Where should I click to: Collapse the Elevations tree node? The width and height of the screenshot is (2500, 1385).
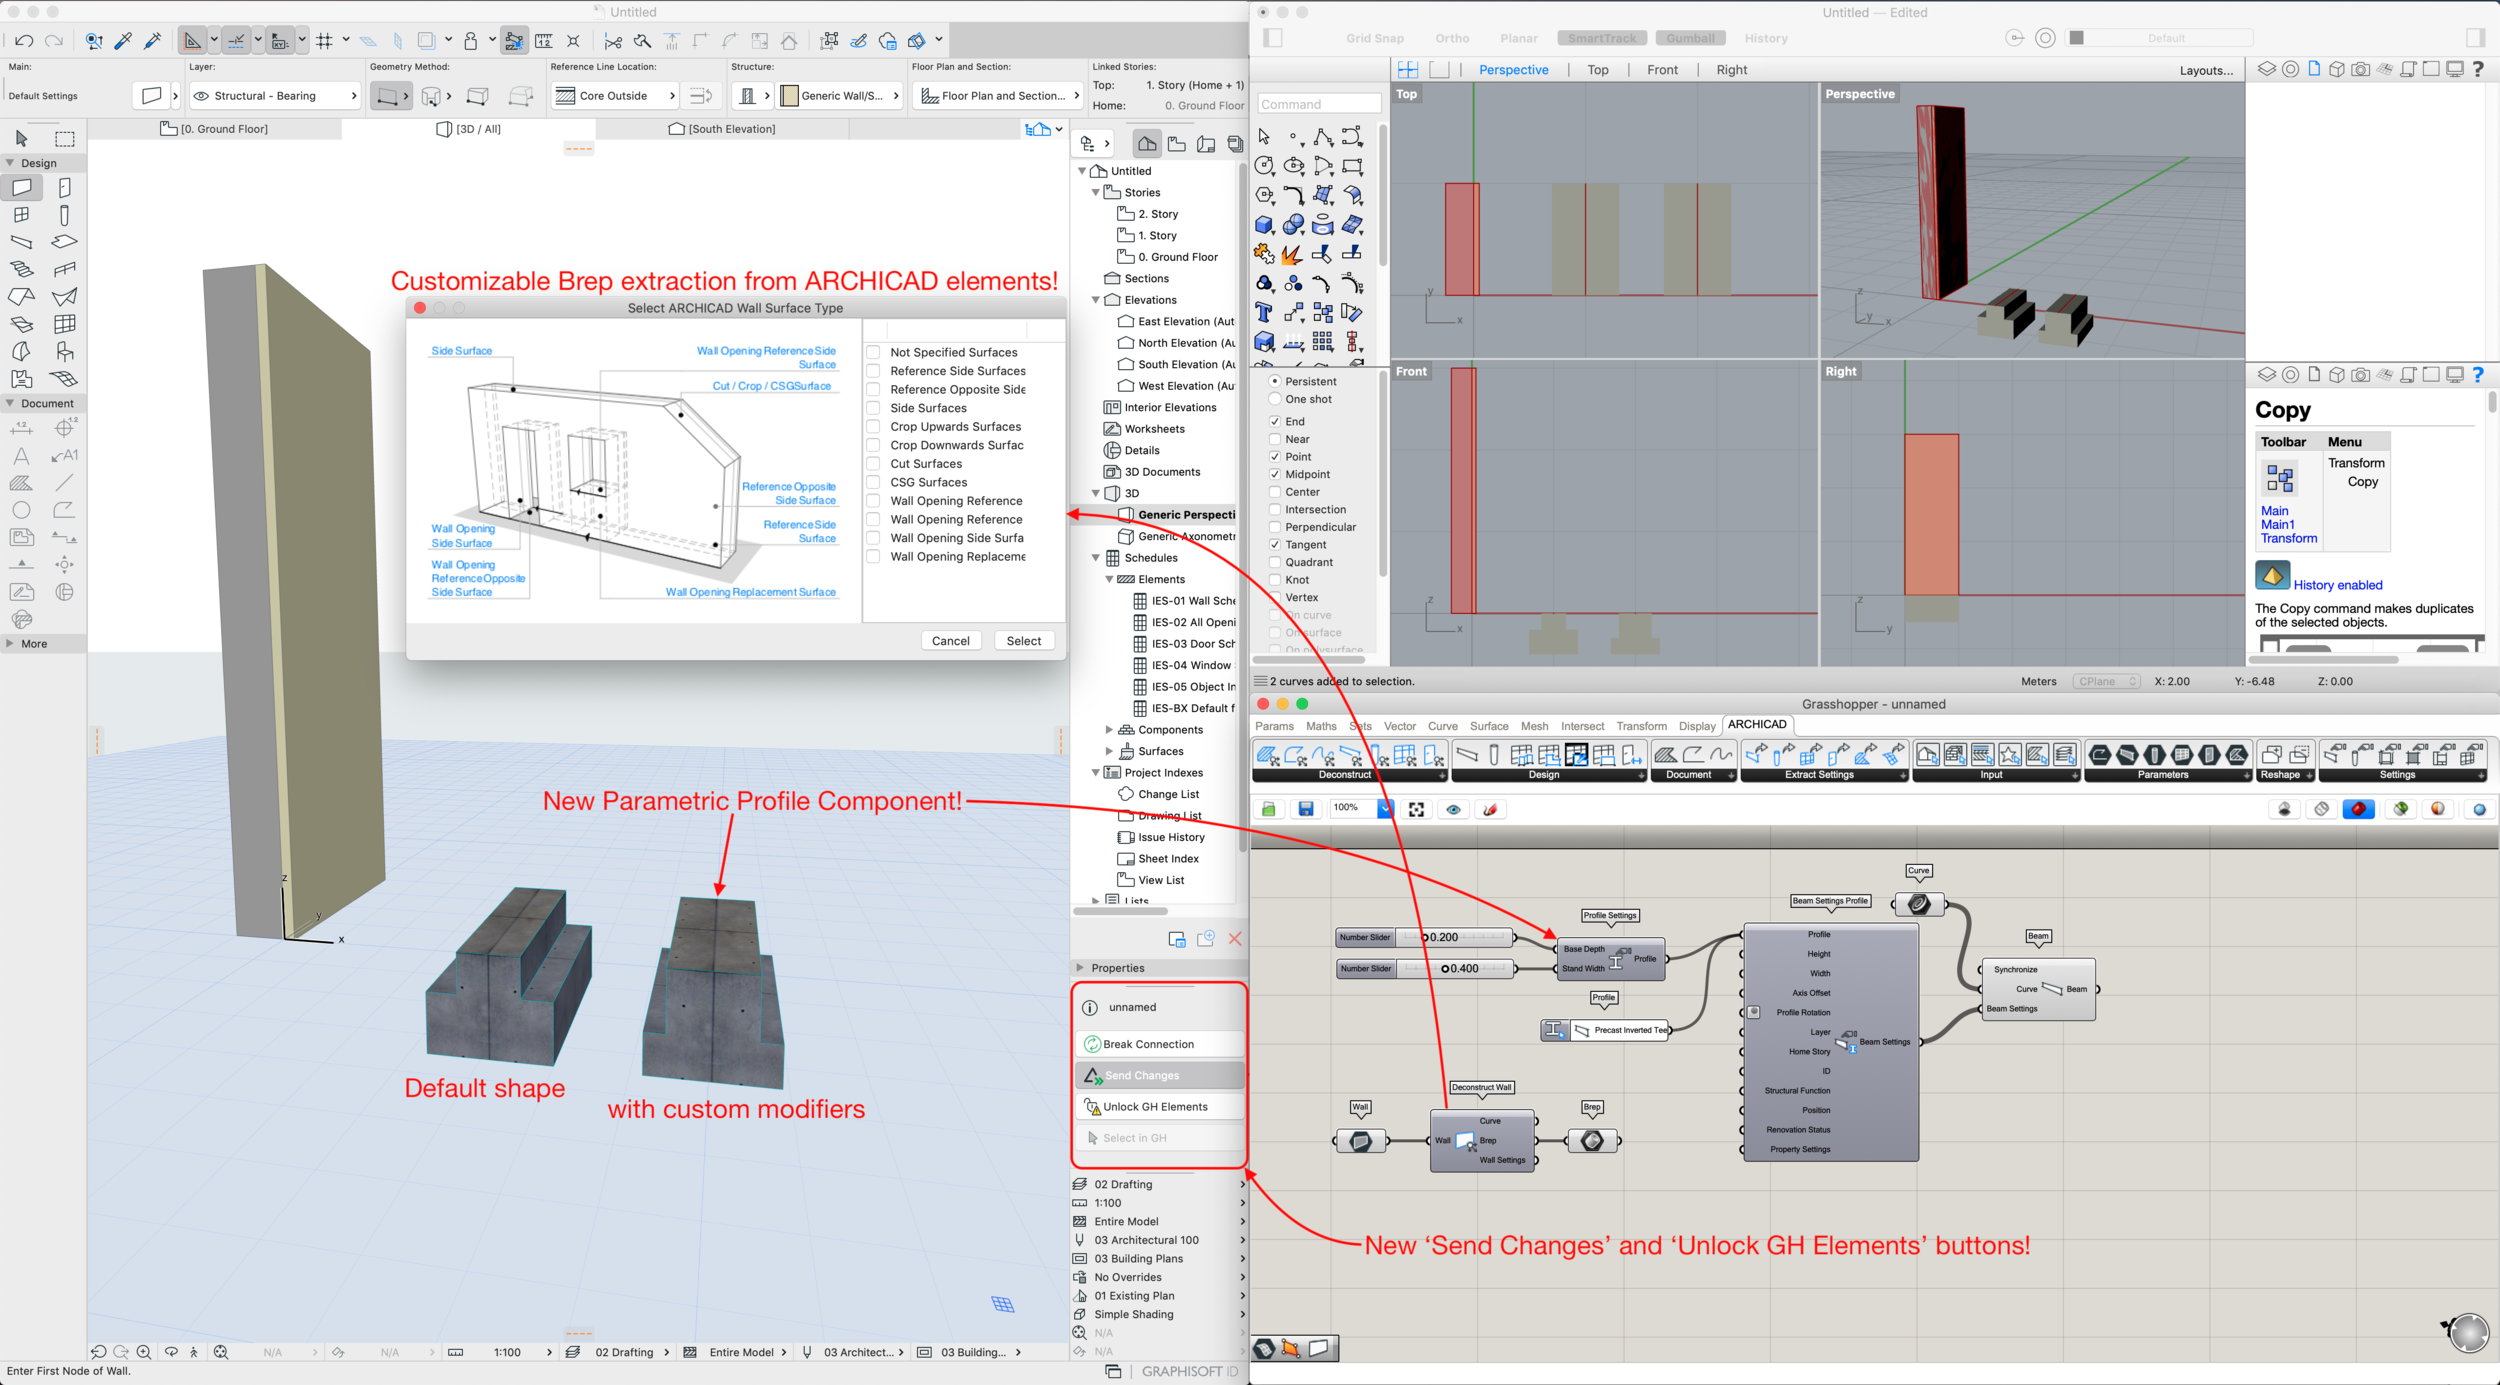coord(1096,300)
